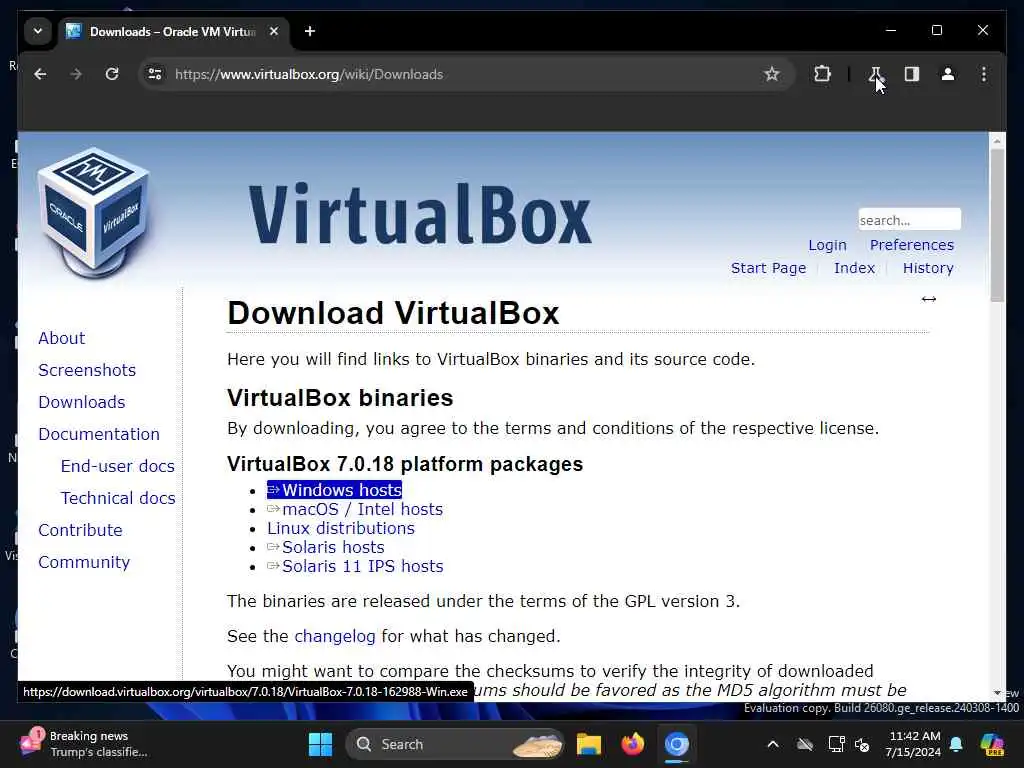Reload the VirtualBox downloads page
Viewport: 1024px width, 768px height.
pos(112,74)
